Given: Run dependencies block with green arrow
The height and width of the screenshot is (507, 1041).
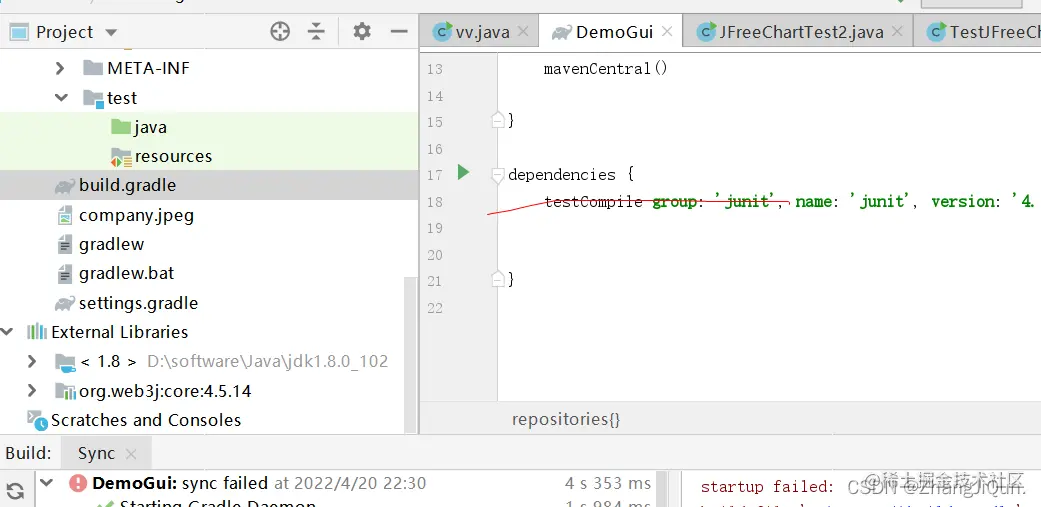Looking at the screenshot, I should click(463, 173).
